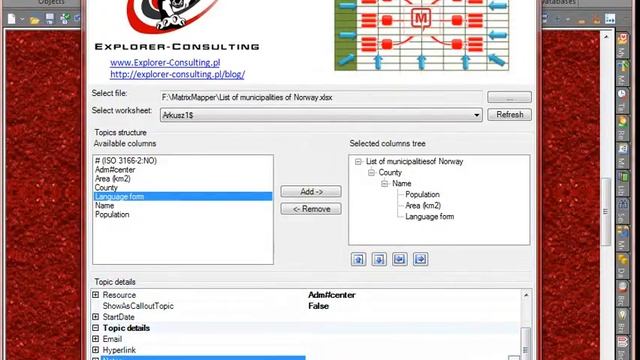Collapse the County node in selected tree
The height and width of the screenshot is (360, 640).
[x=371, y=173]
